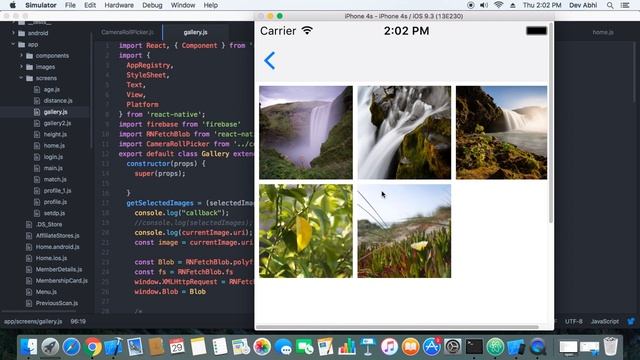Open Finder from the dock
Image resolution: width=640 pixels, height=360 pixels.
tap(29, 347)
